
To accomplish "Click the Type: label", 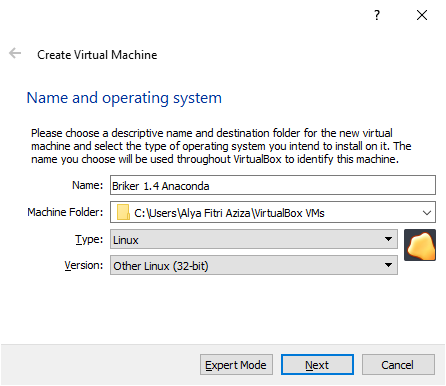I will (x=89, y=239).
